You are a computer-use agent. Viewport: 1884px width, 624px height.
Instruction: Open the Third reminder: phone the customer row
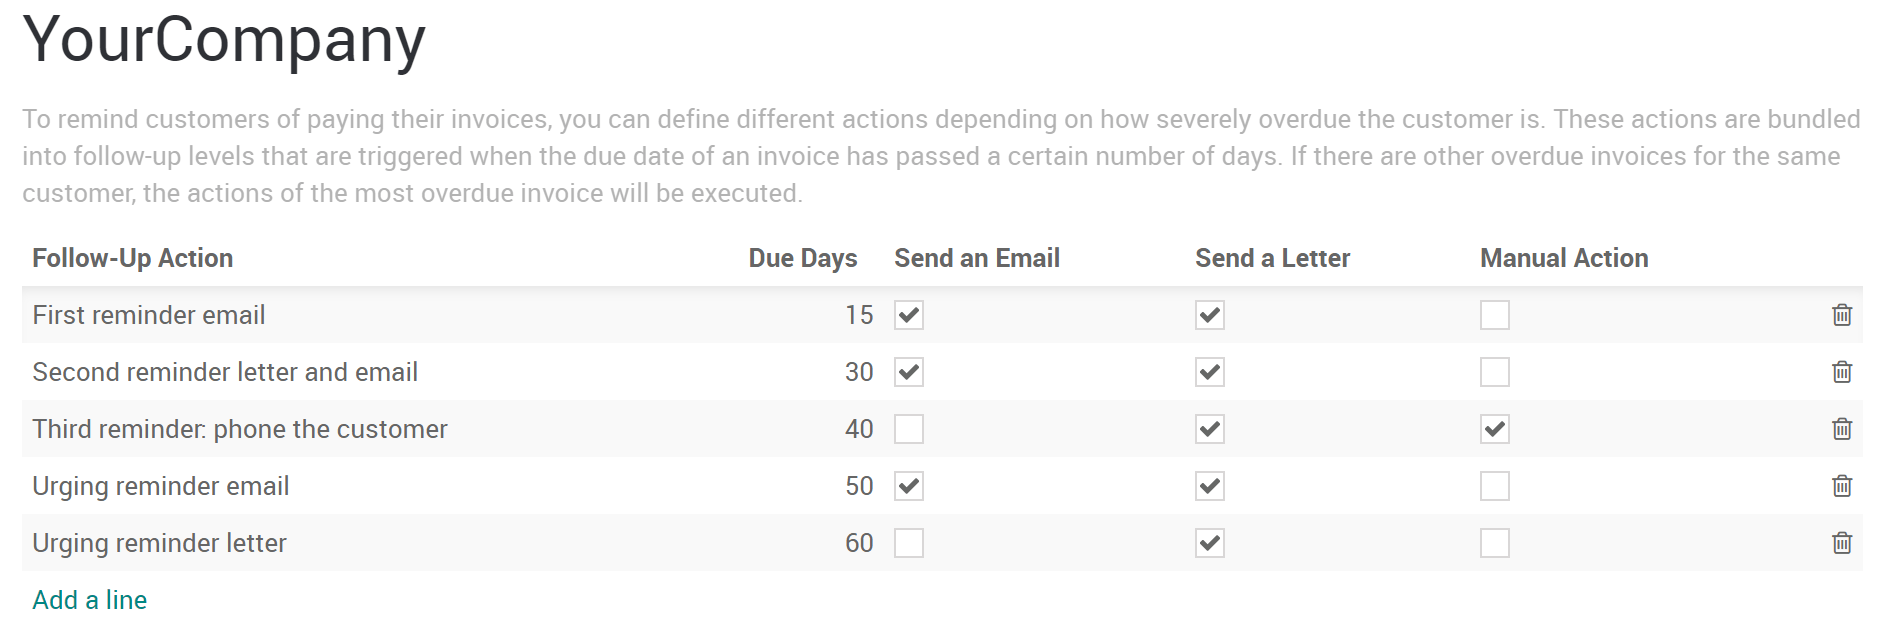[240, 429]
